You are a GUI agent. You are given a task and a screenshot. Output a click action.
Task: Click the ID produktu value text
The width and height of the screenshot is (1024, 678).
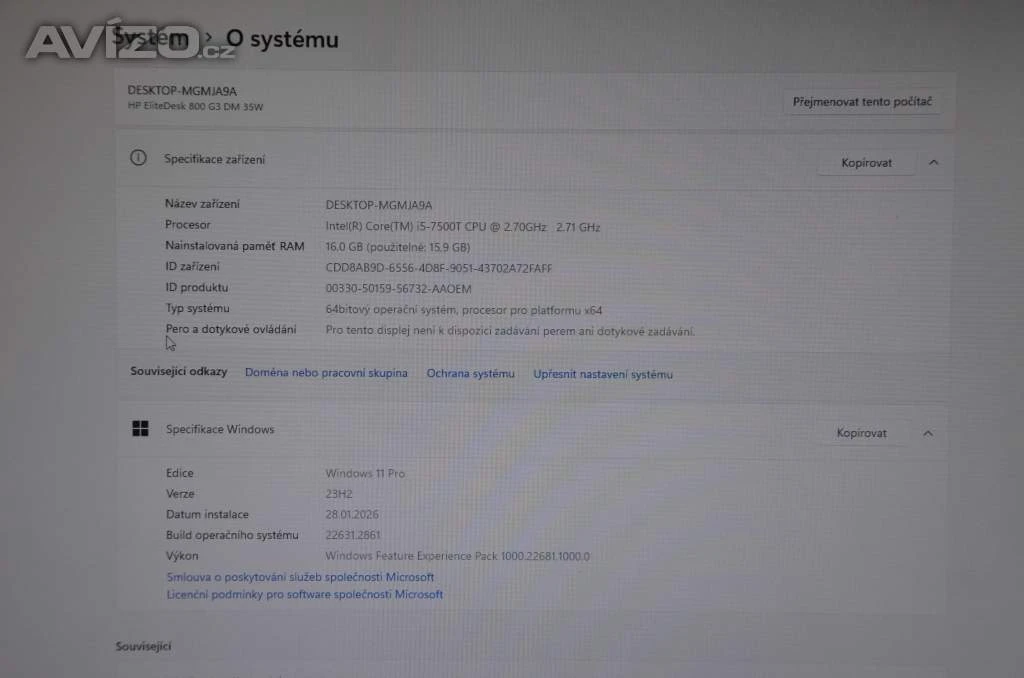click(x=398, y=289)
